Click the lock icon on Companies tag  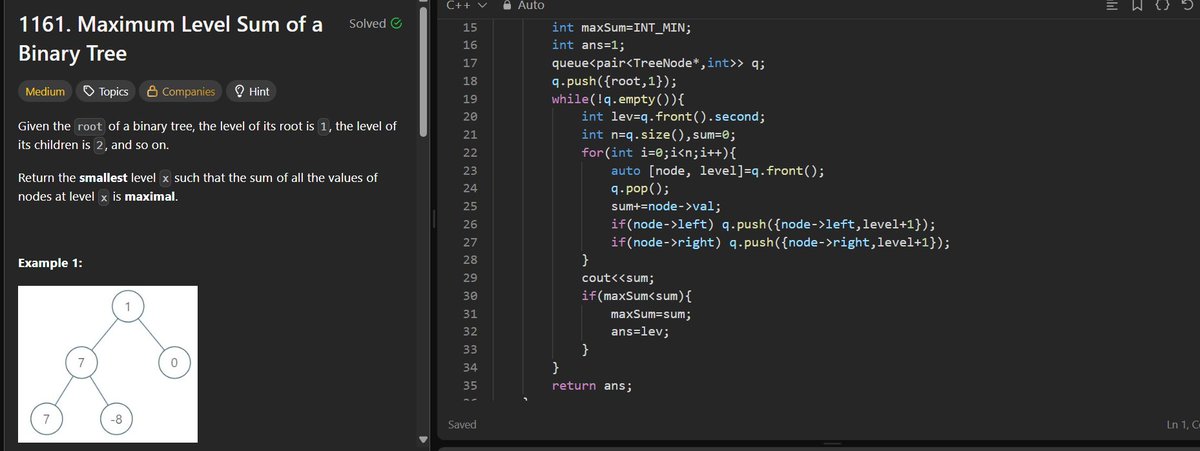click(152, 91)
